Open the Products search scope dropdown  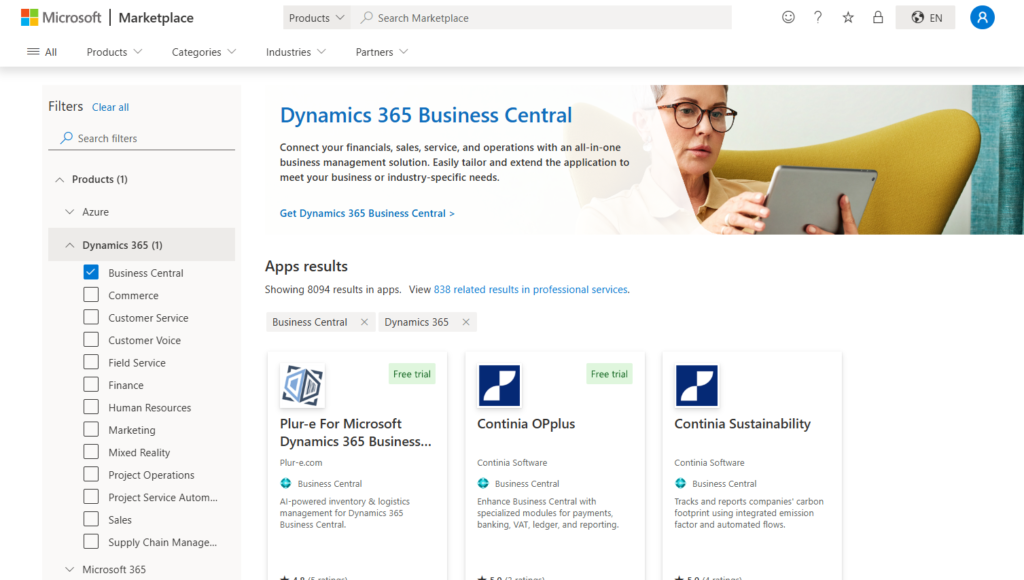(316, 18)
